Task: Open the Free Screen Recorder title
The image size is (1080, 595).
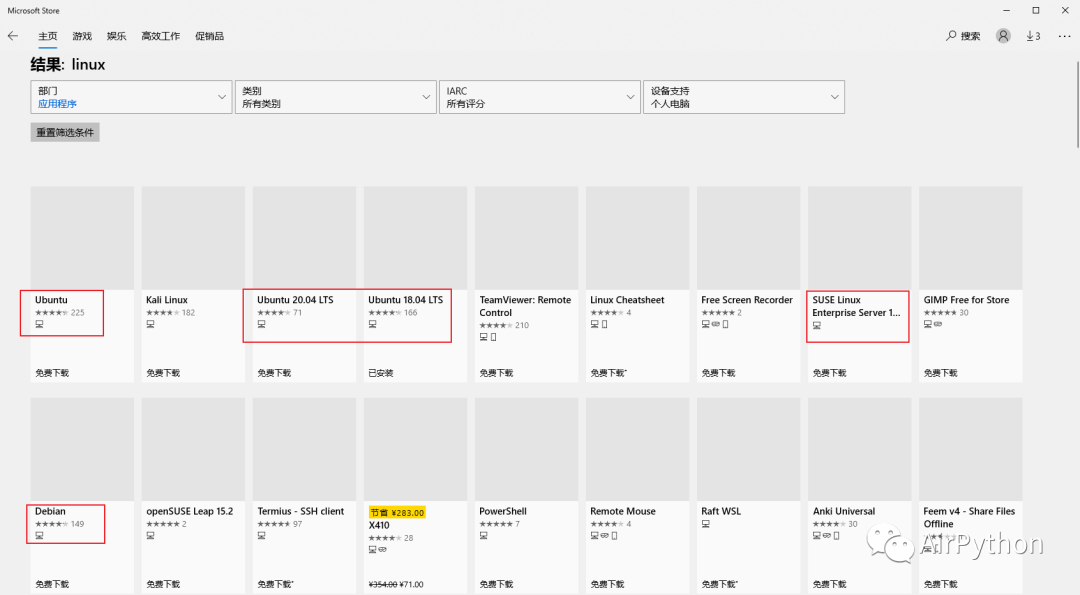Action: tap(747, 300)
